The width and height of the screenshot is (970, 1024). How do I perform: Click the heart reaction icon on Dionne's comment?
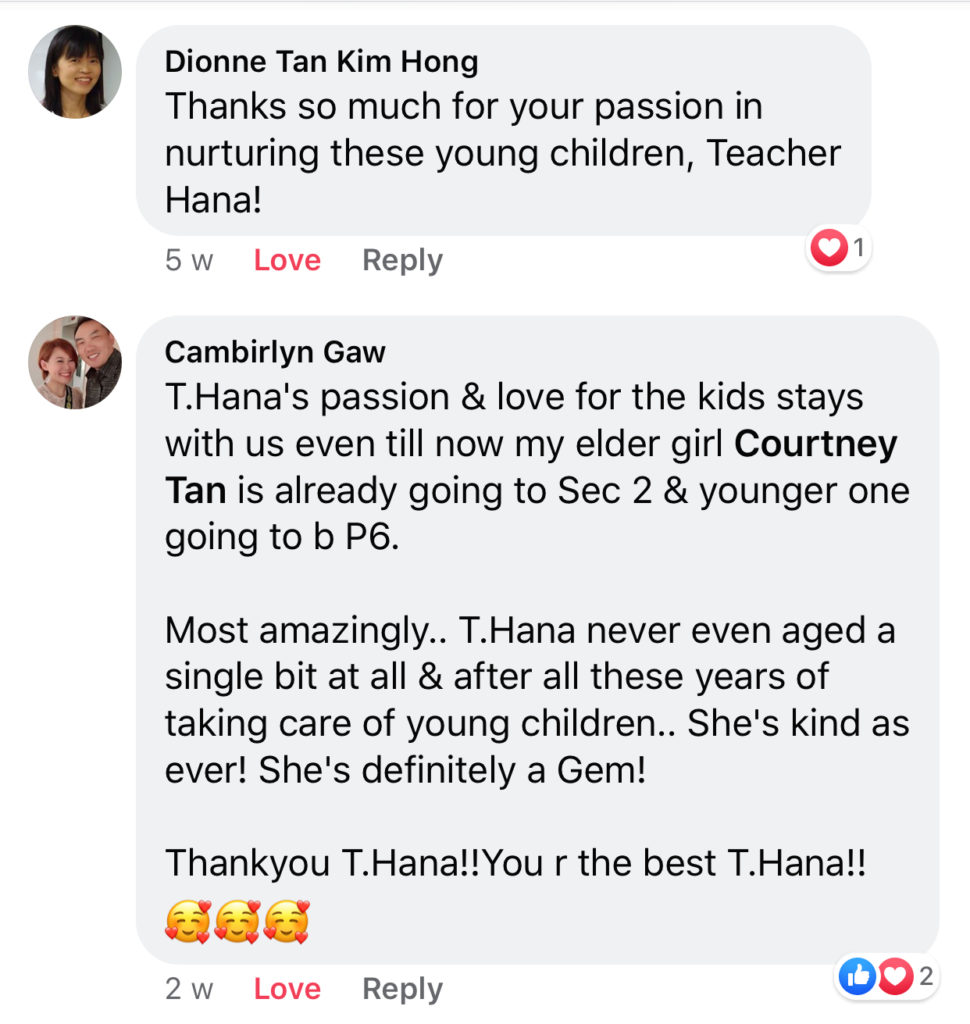[828, 248]
